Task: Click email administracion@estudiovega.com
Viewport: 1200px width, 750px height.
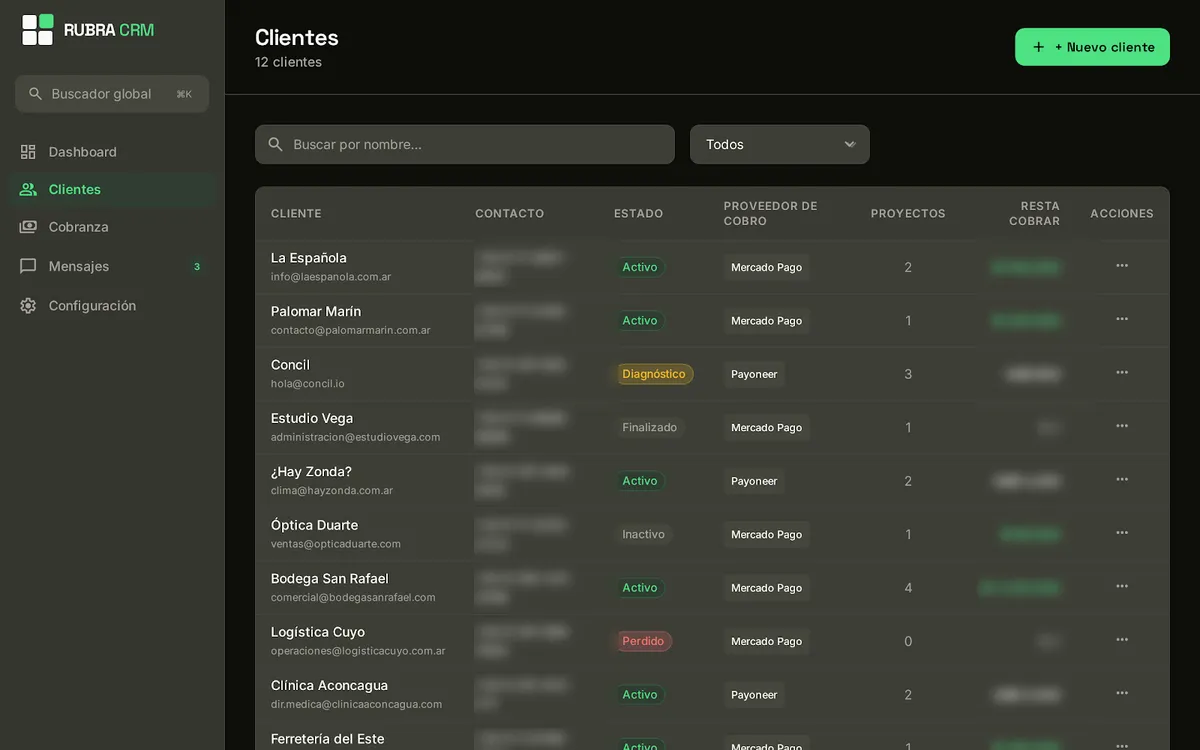Action: coord(355,437)
